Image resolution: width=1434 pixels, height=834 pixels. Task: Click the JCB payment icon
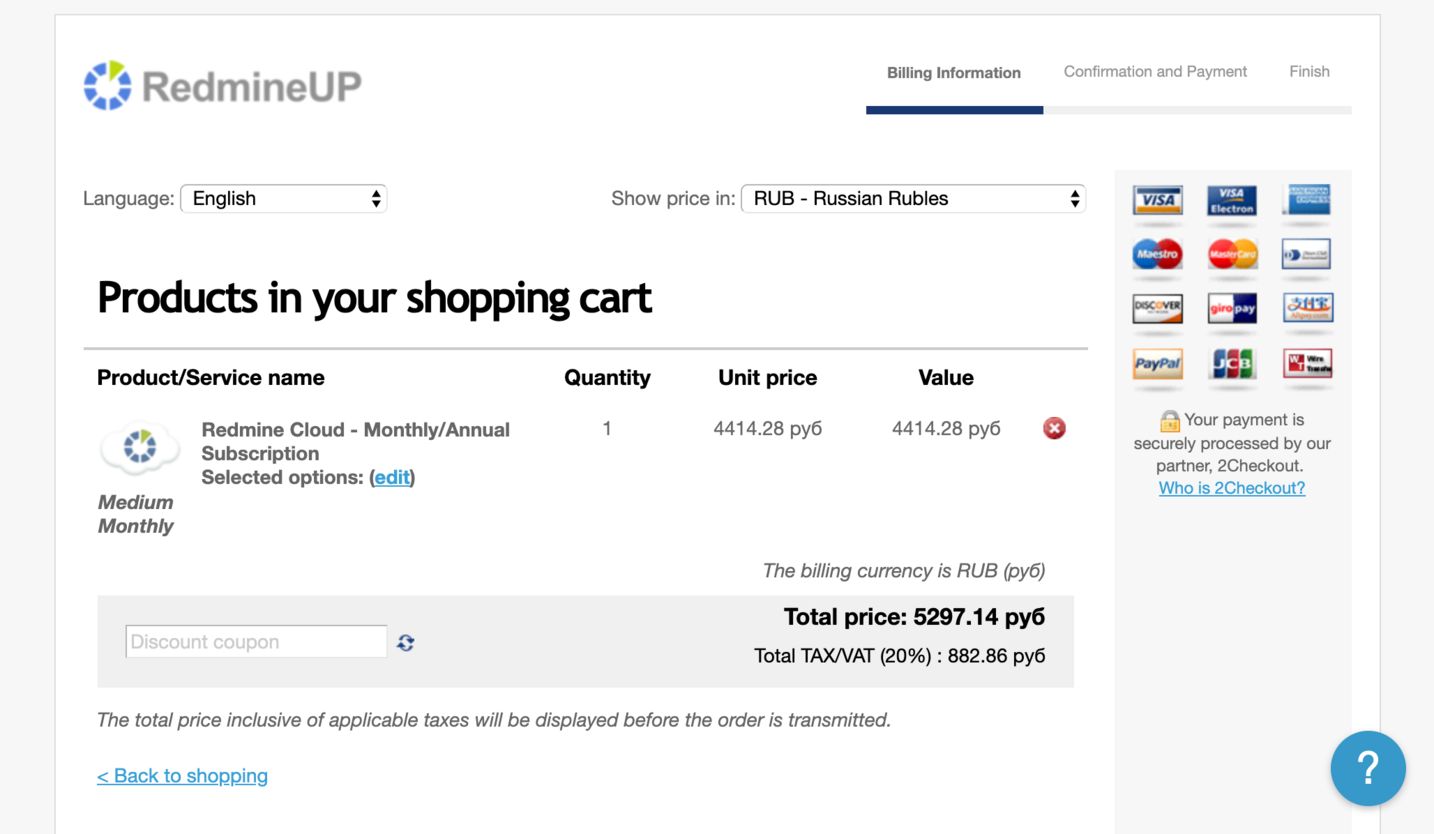[1231, 363]
